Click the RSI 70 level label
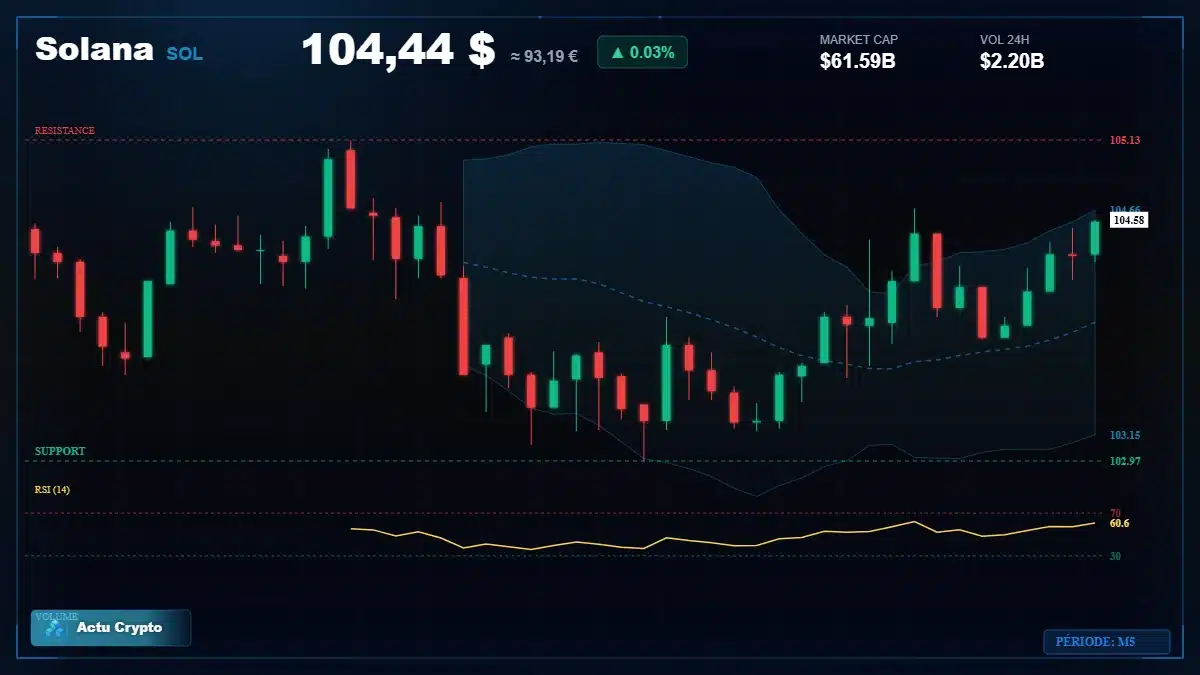 (1115, 513)
